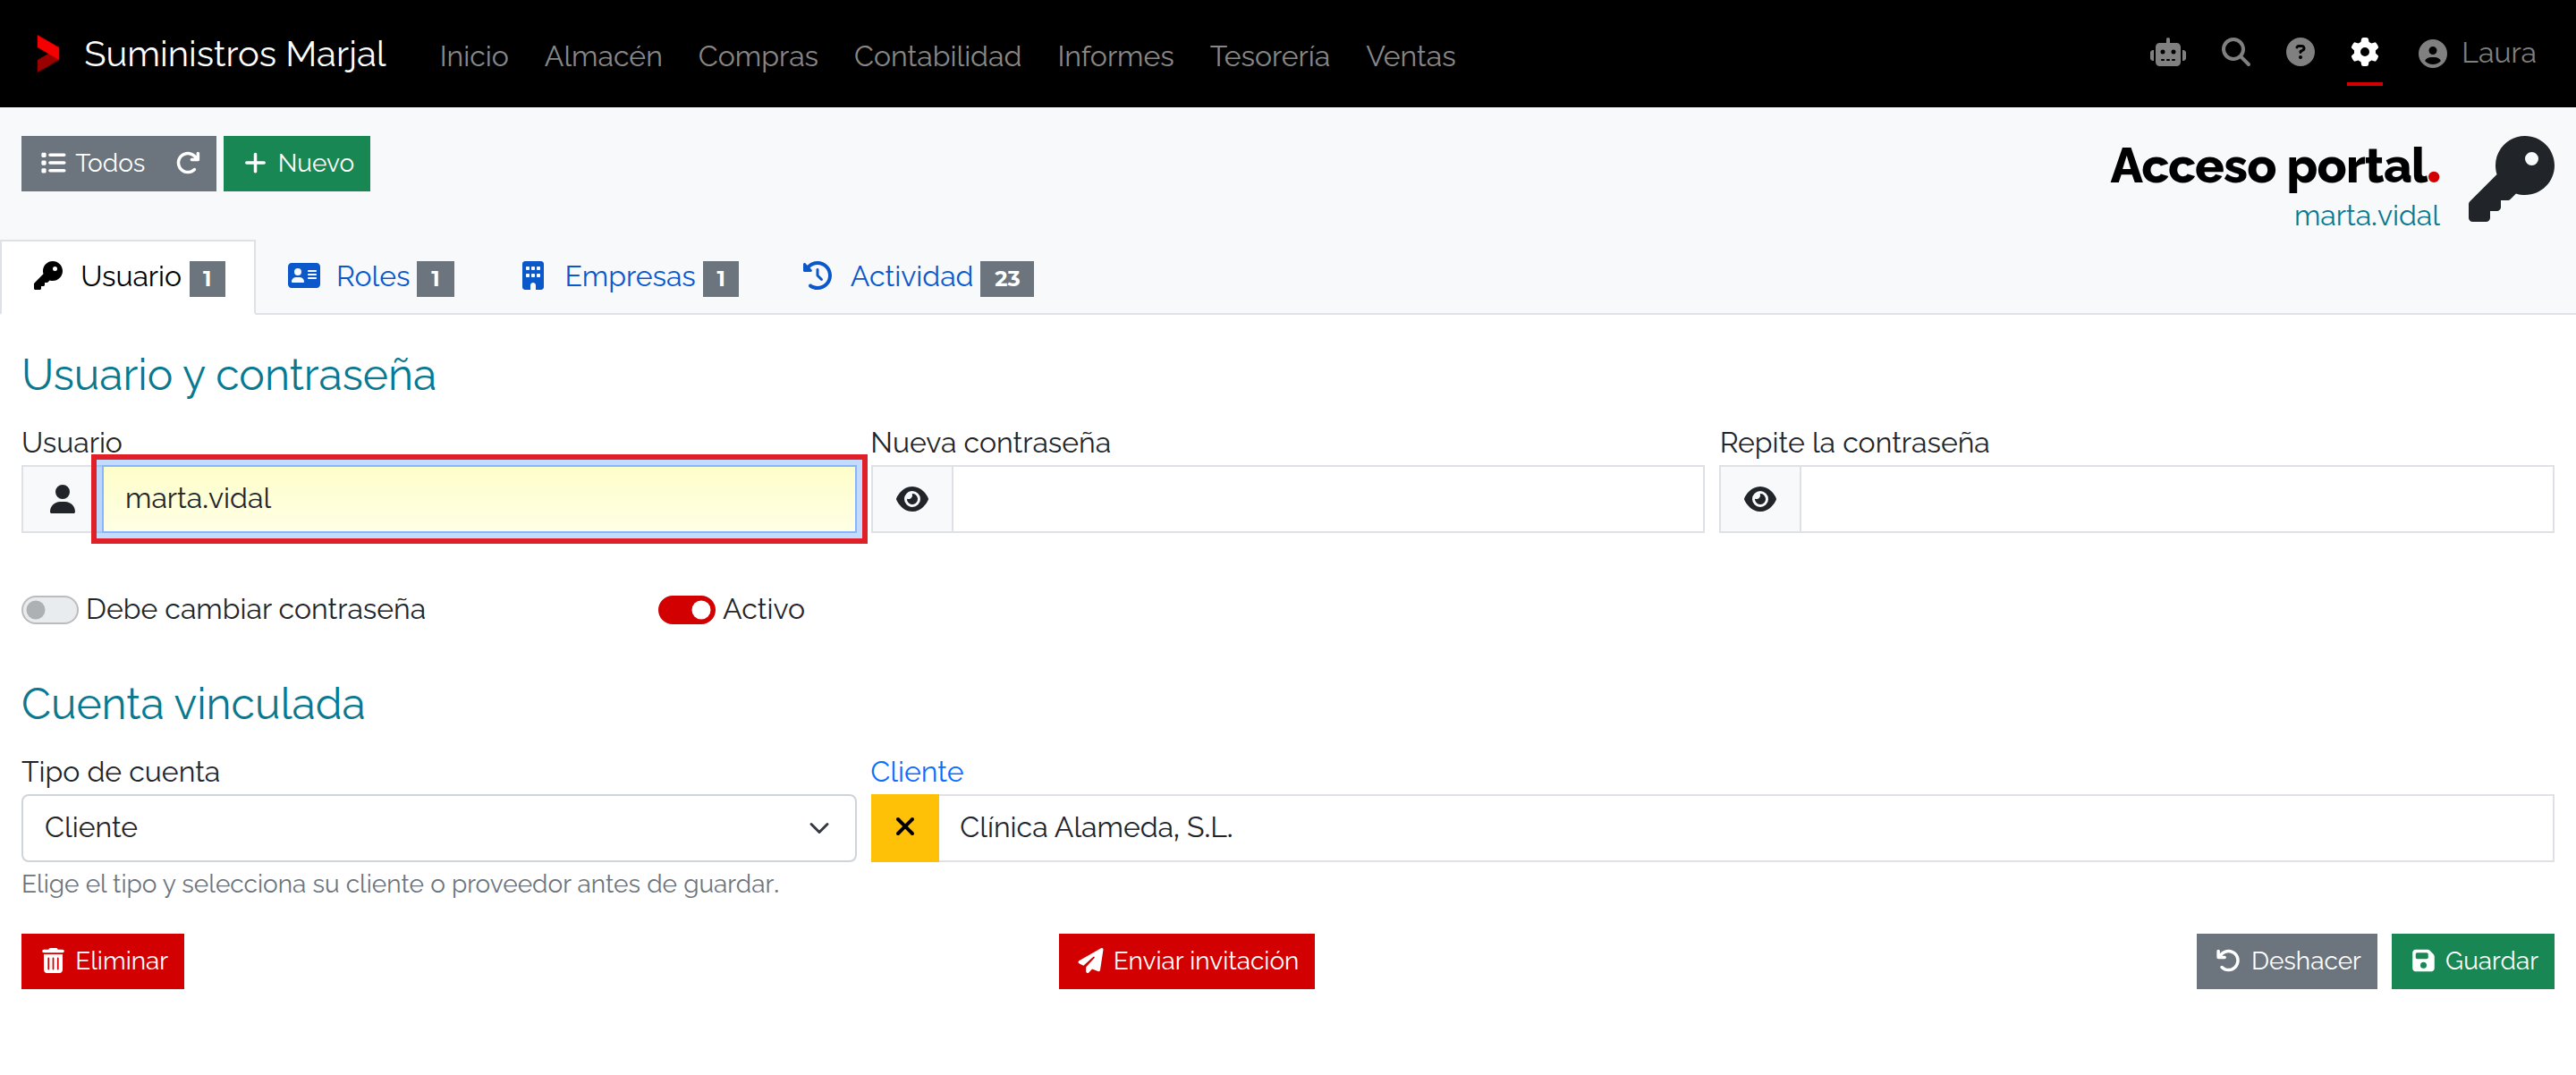Open the Informes menu

pyautogui.click(x=1115, y=56)
